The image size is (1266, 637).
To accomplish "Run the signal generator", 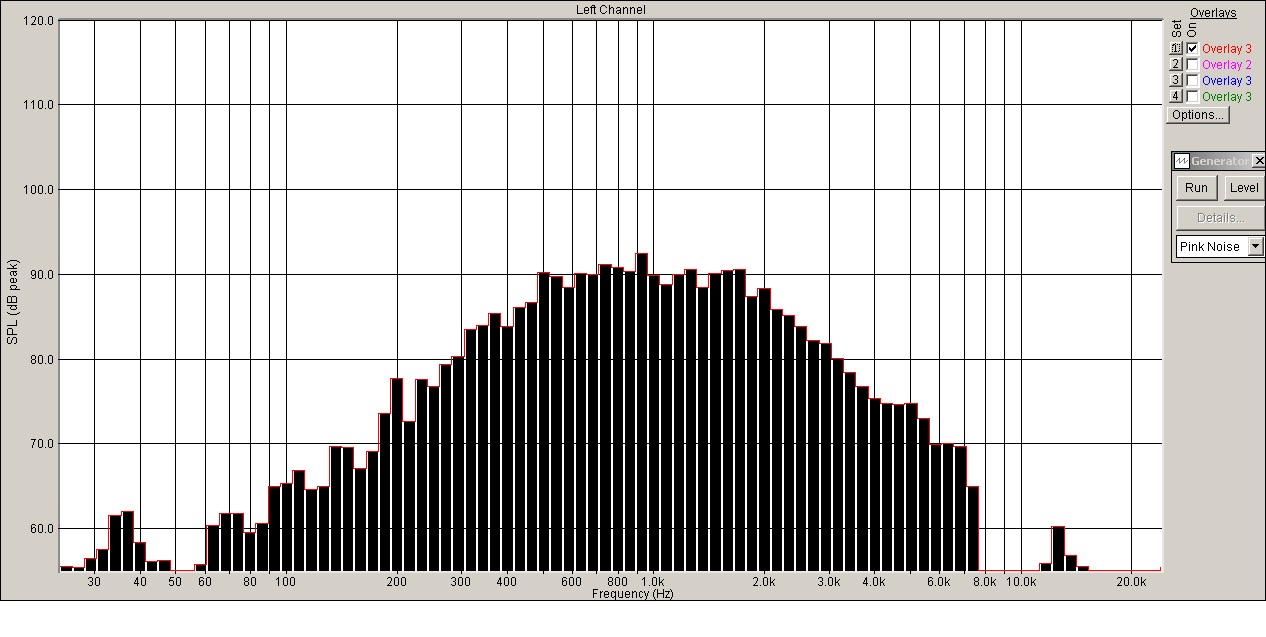I will 1196,188.
